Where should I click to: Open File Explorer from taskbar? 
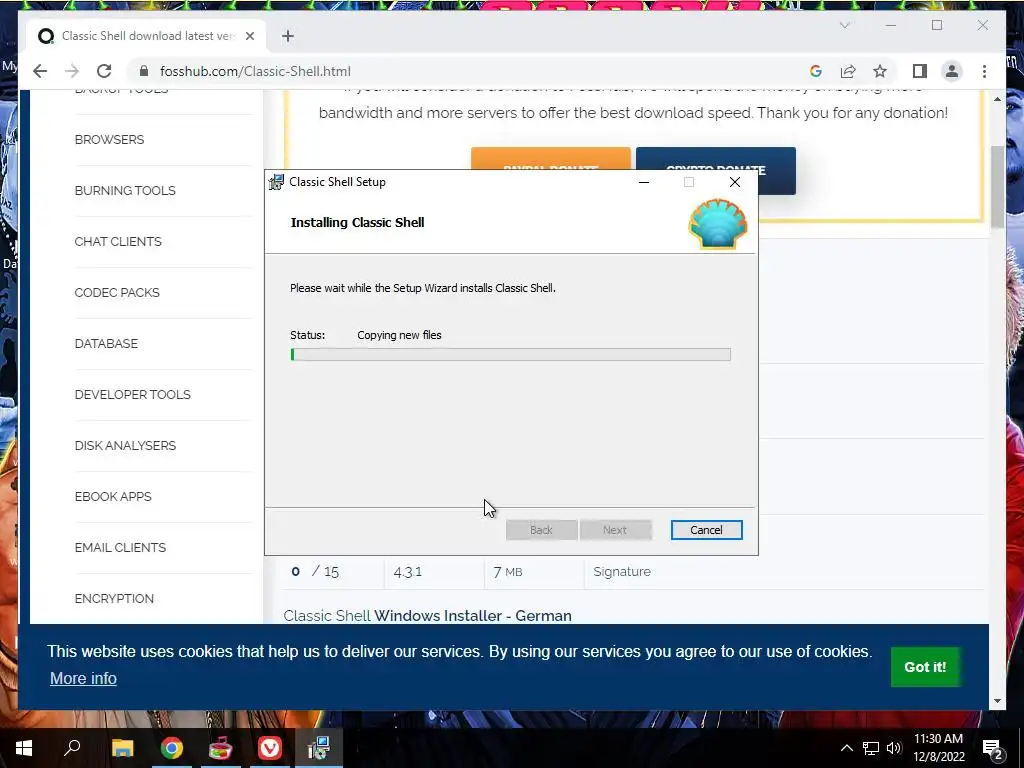(122, 748)
